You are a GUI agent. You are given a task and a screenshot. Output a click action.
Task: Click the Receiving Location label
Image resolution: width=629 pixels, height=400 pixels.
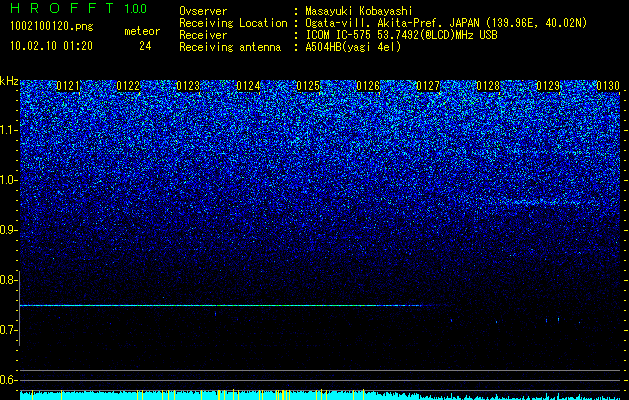(233, 23)
